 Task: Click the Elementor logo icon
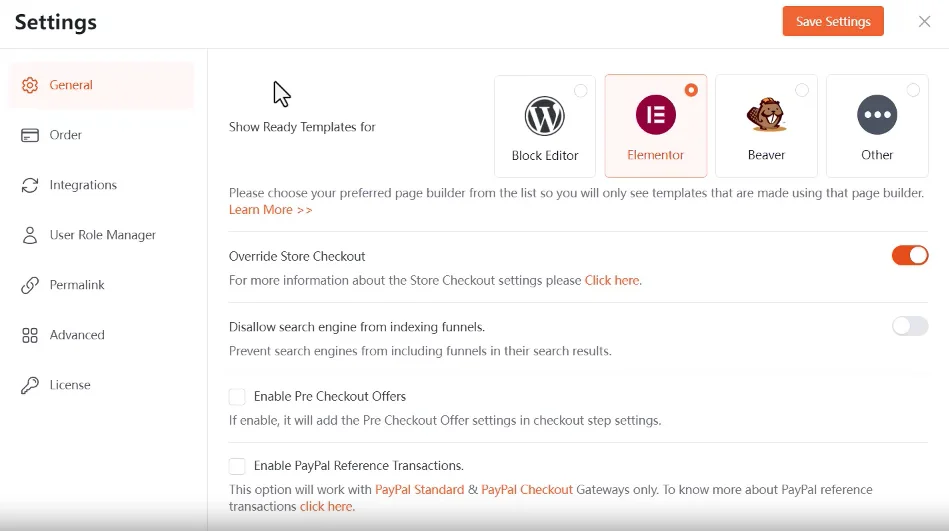pyautogui.click(x=656, y=116)
